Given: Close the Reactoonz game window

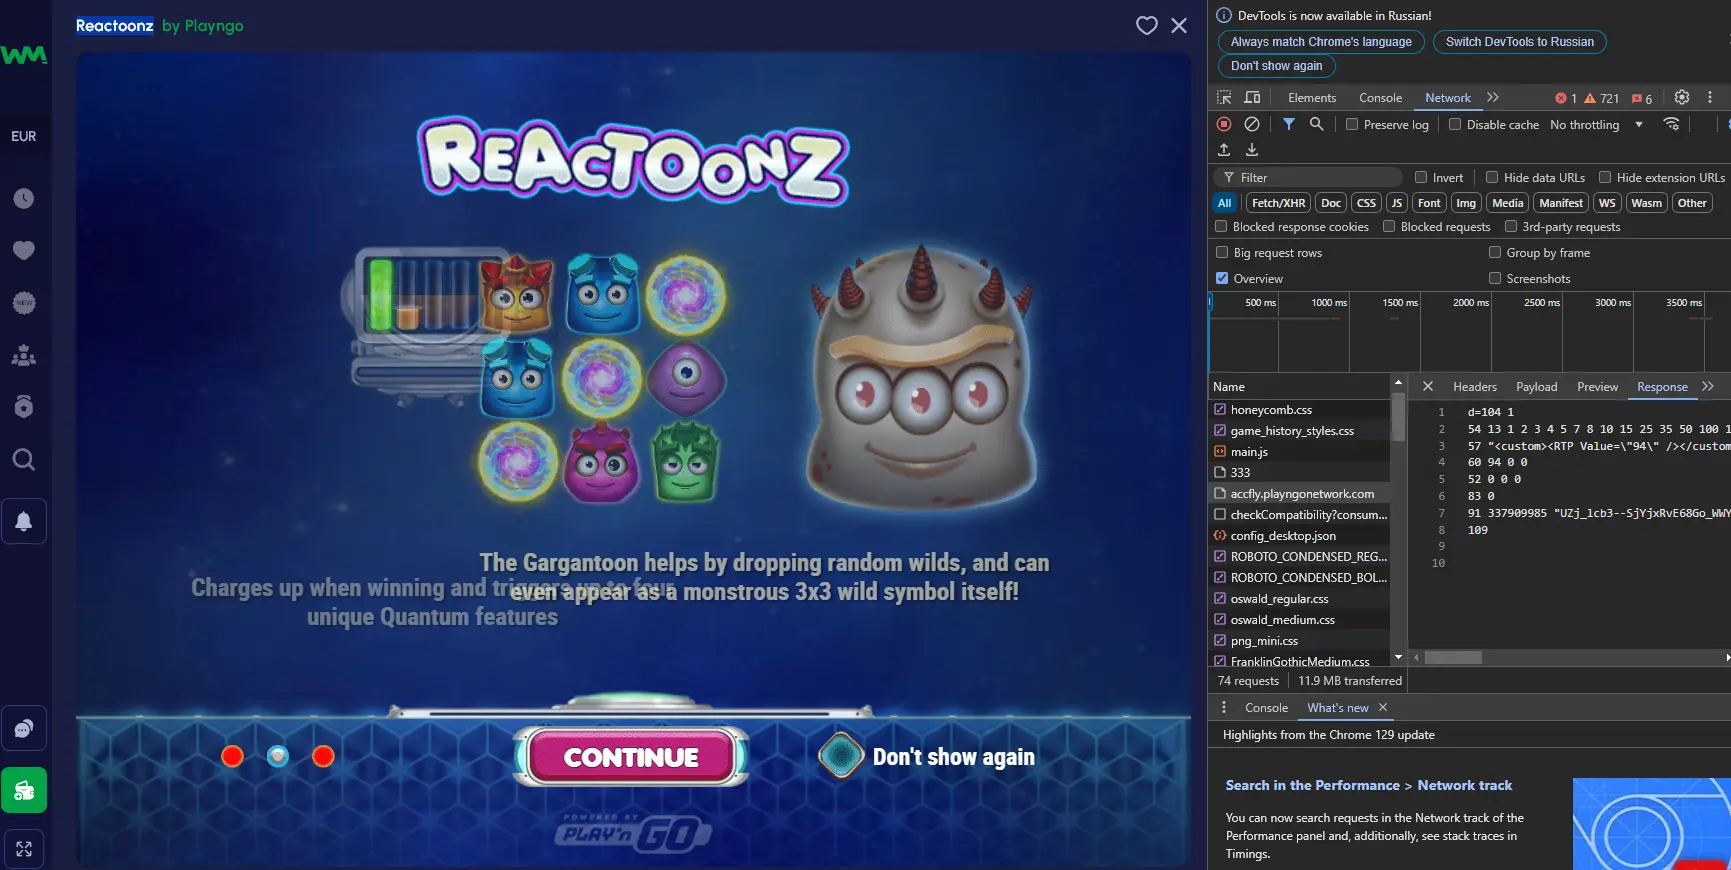Looking at the screenshot, I should 1179,26.
